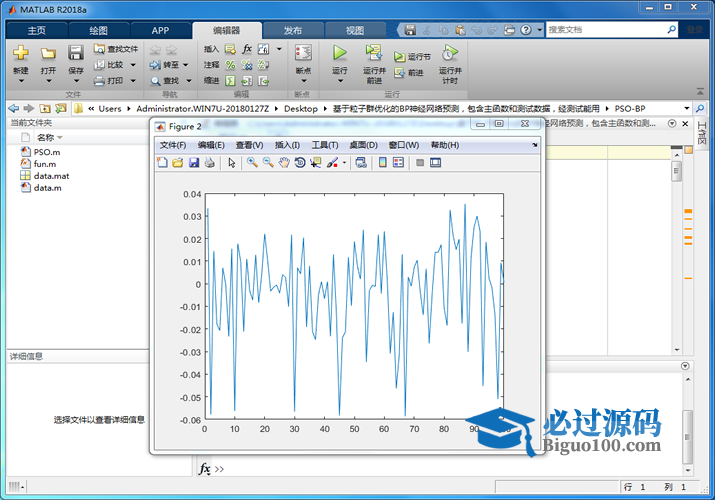Image resolution: width=715 pixels, height=500 pixels.
Task: Toggle the Zoom Out tool in Figure 2
Action: click(x=268, y=163)
